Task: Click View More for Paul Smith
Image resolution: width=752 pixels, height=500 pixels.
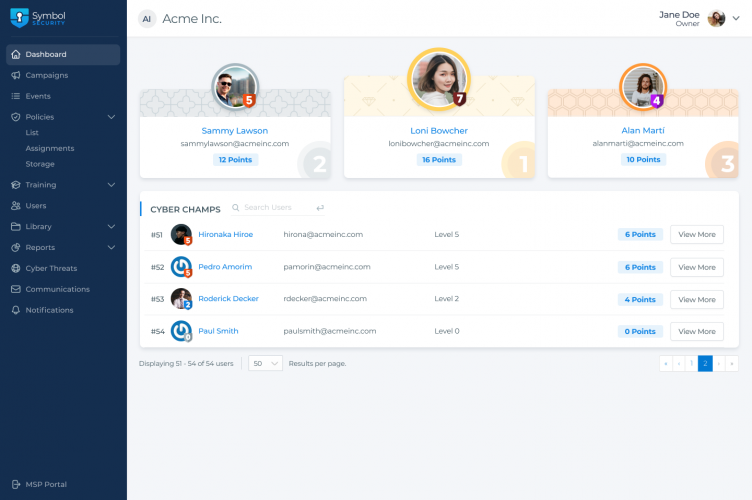Action: [x=697, y=331]
